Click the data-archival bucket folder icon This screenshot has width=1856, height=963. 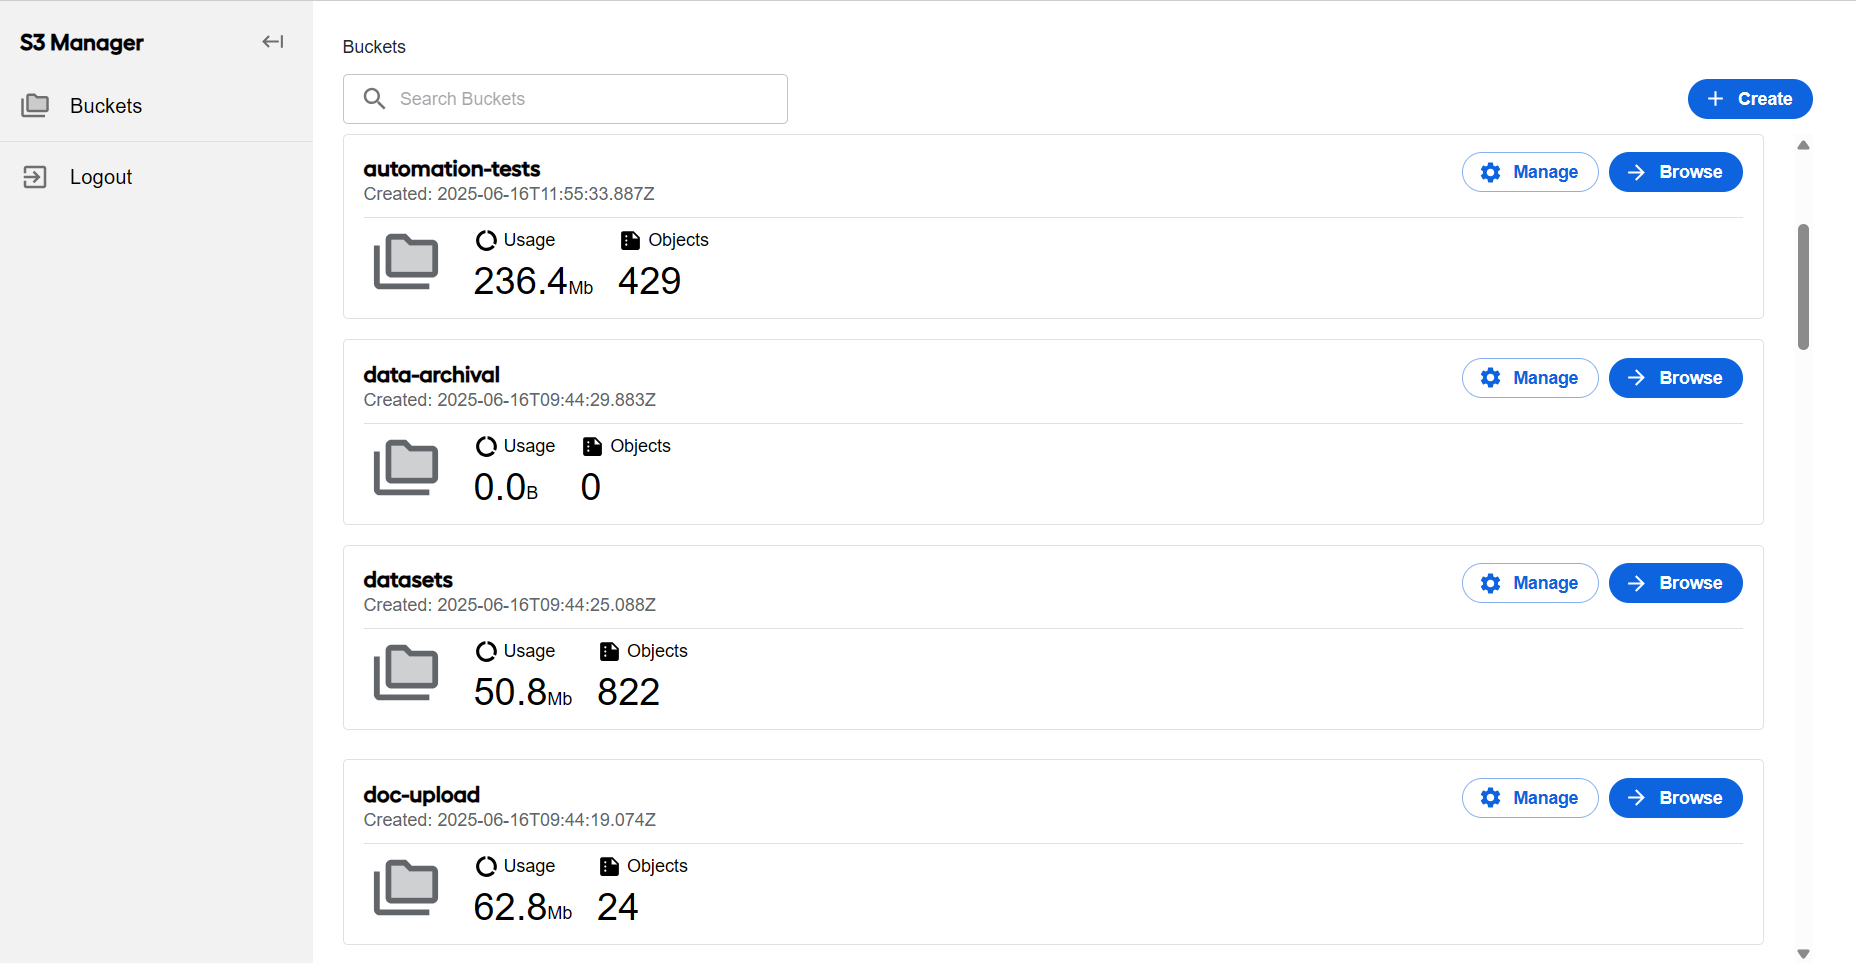click(406, 468)
